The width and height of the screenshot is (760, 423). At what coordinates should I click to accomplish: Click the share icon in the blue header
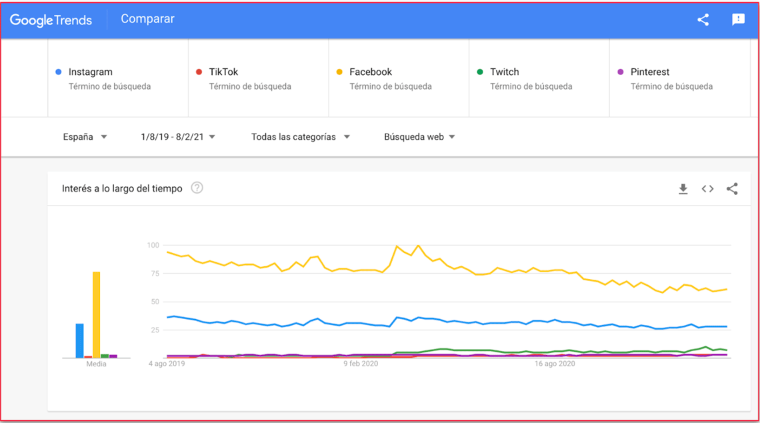(703, 19)
